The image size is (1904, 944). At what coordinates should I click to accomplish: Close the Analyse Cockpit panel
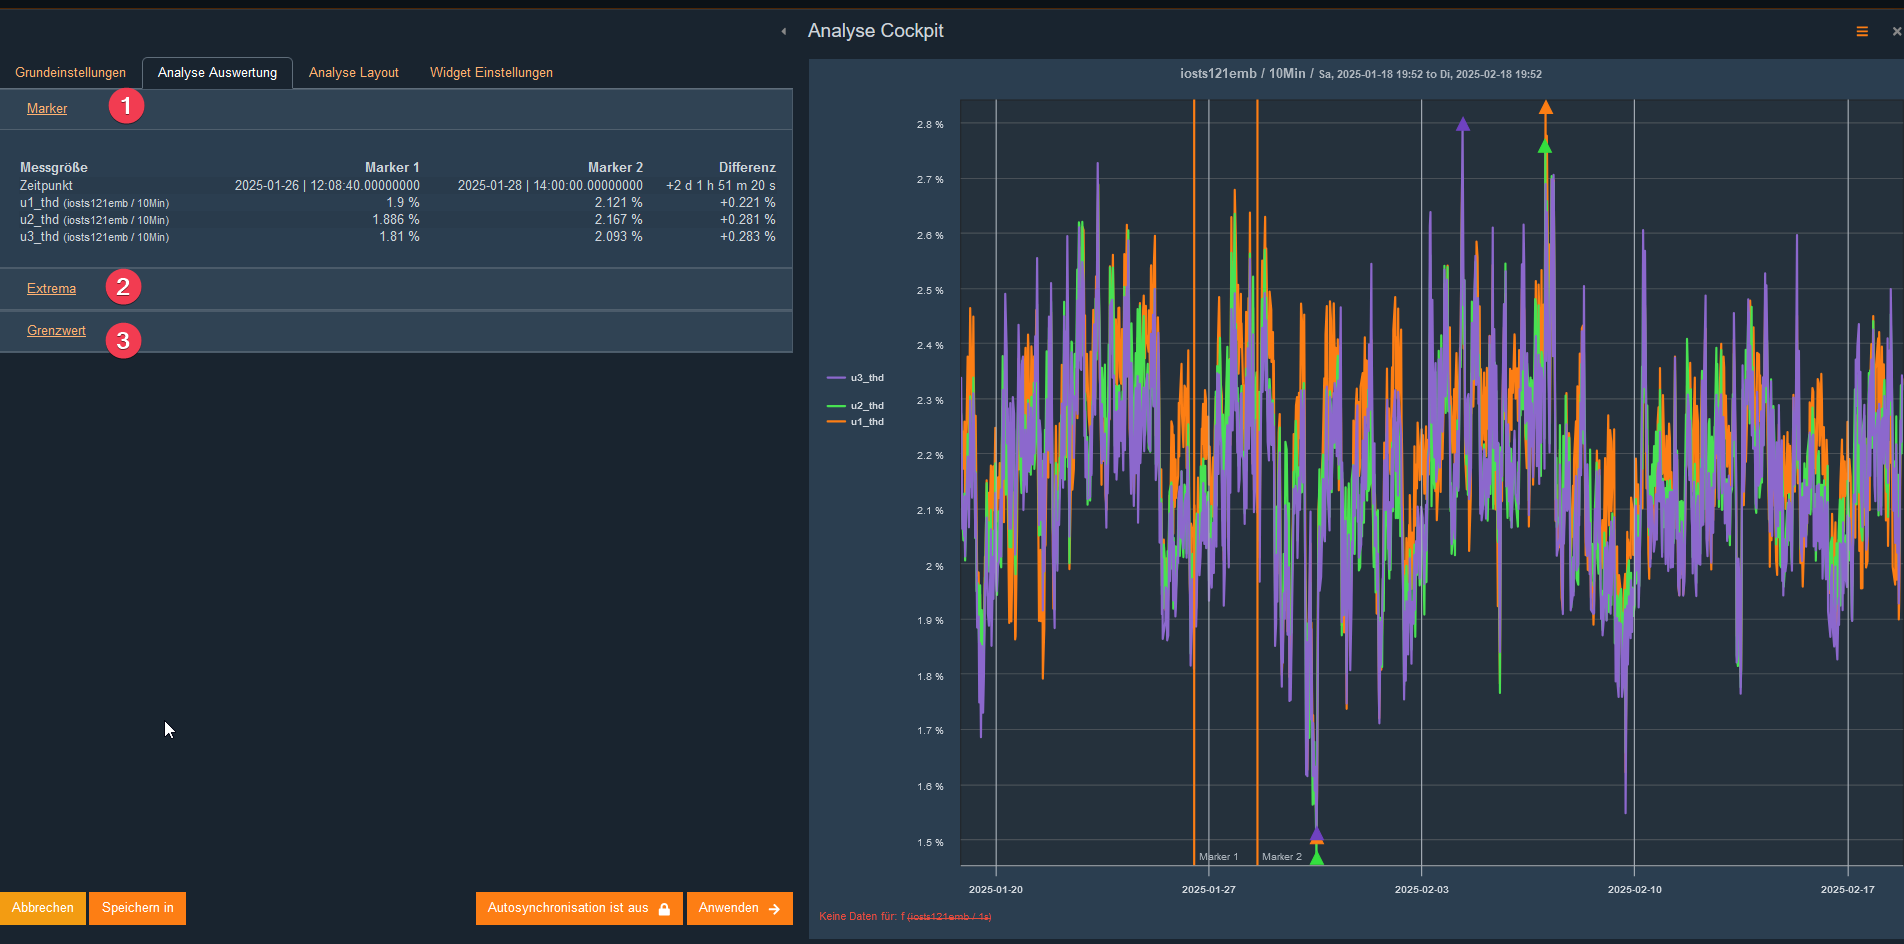[x=1896, y=32]
